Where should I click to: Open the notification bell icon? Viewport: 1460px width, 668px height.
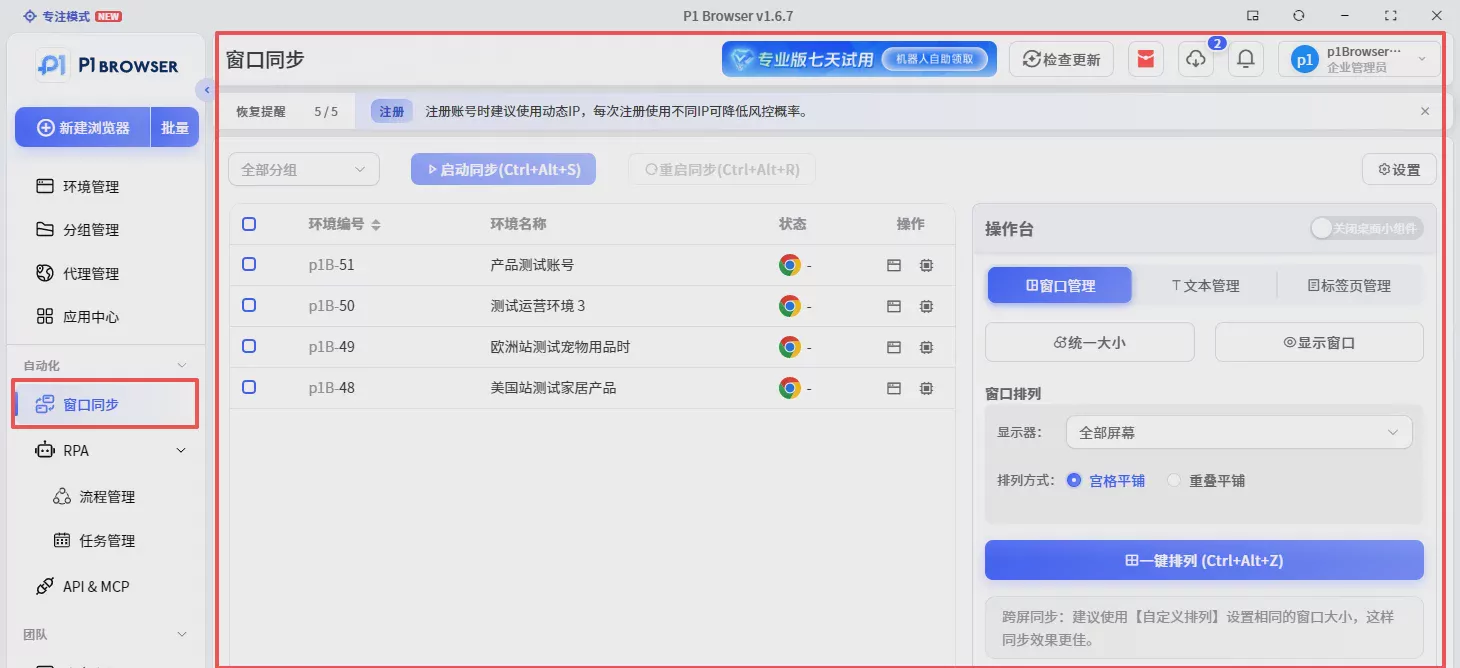pyautogui.click(x=1246, y=59)
